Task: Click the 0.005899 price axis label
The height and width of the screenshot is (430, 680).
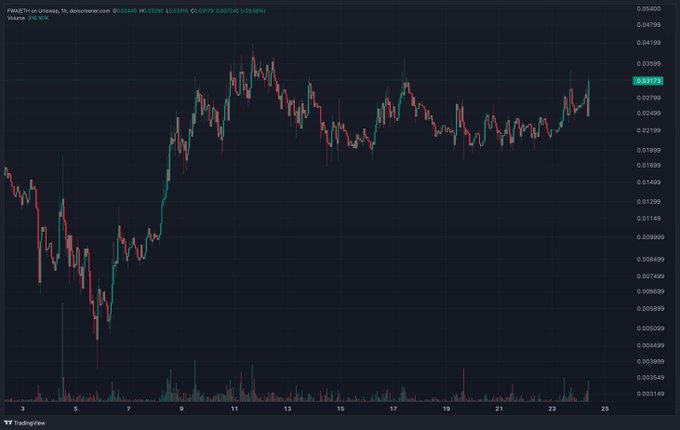Action: [650, 309]
